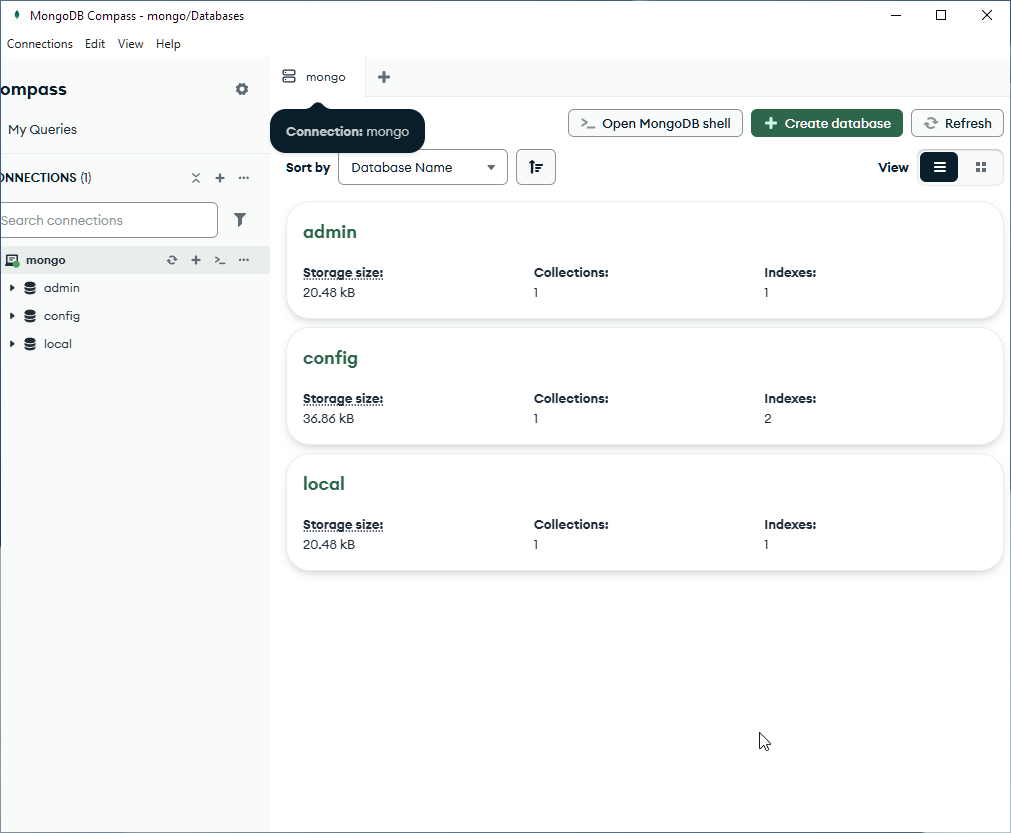Open Sort by Database Name dropdown

423,168
